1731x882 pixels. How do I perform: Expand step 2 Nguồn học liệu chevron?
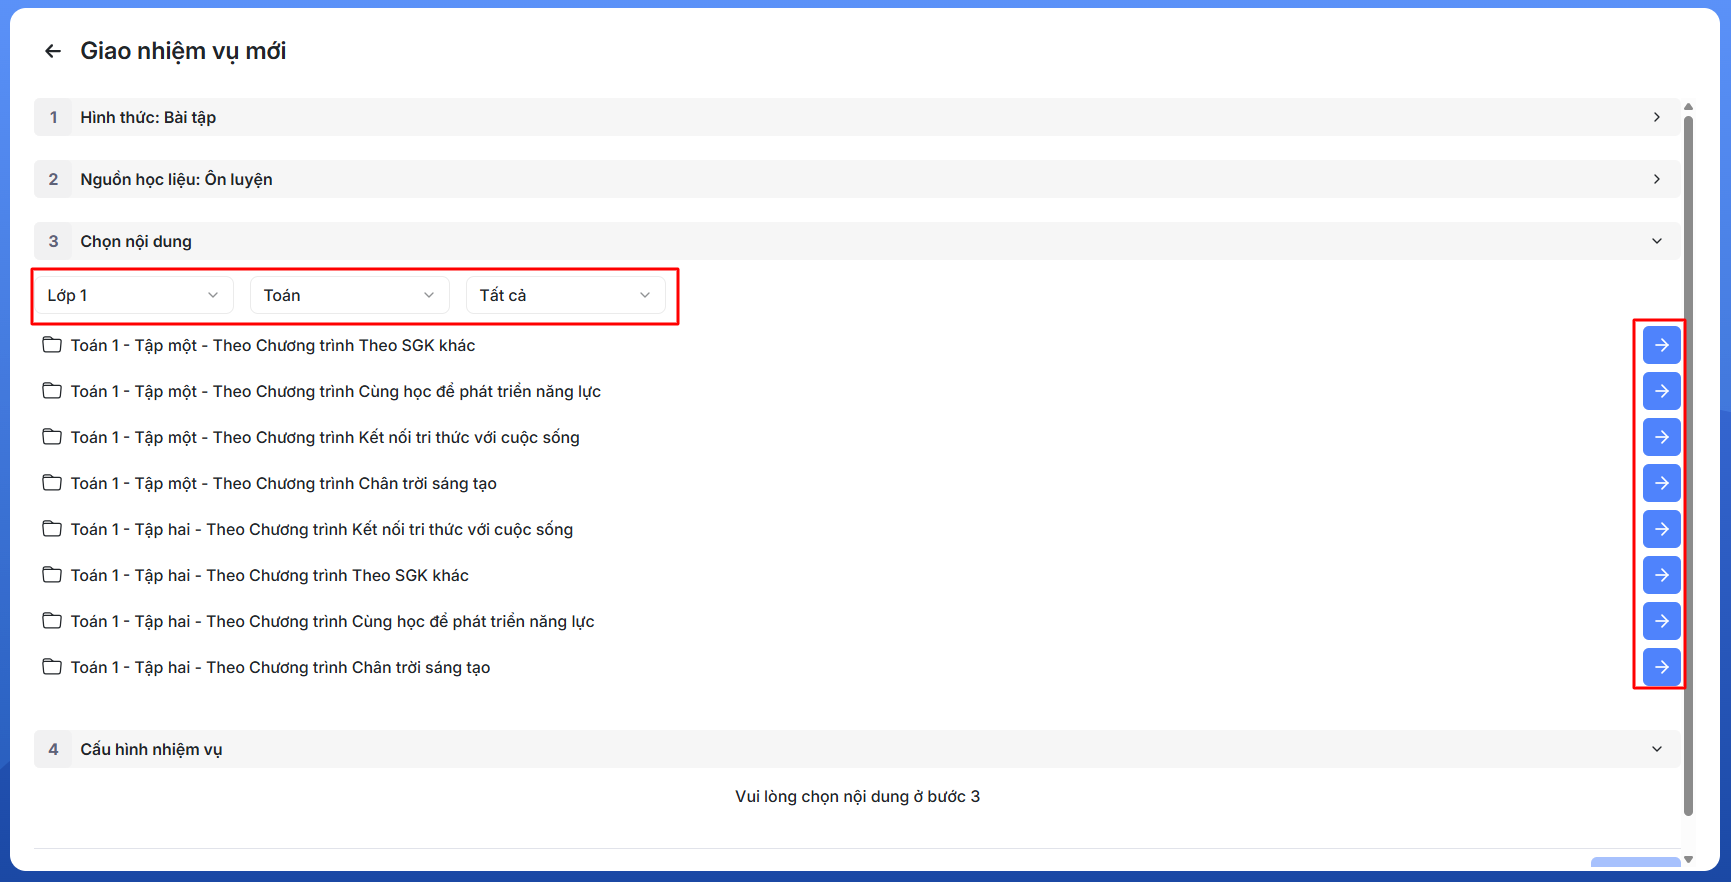tap(1656, 179)
